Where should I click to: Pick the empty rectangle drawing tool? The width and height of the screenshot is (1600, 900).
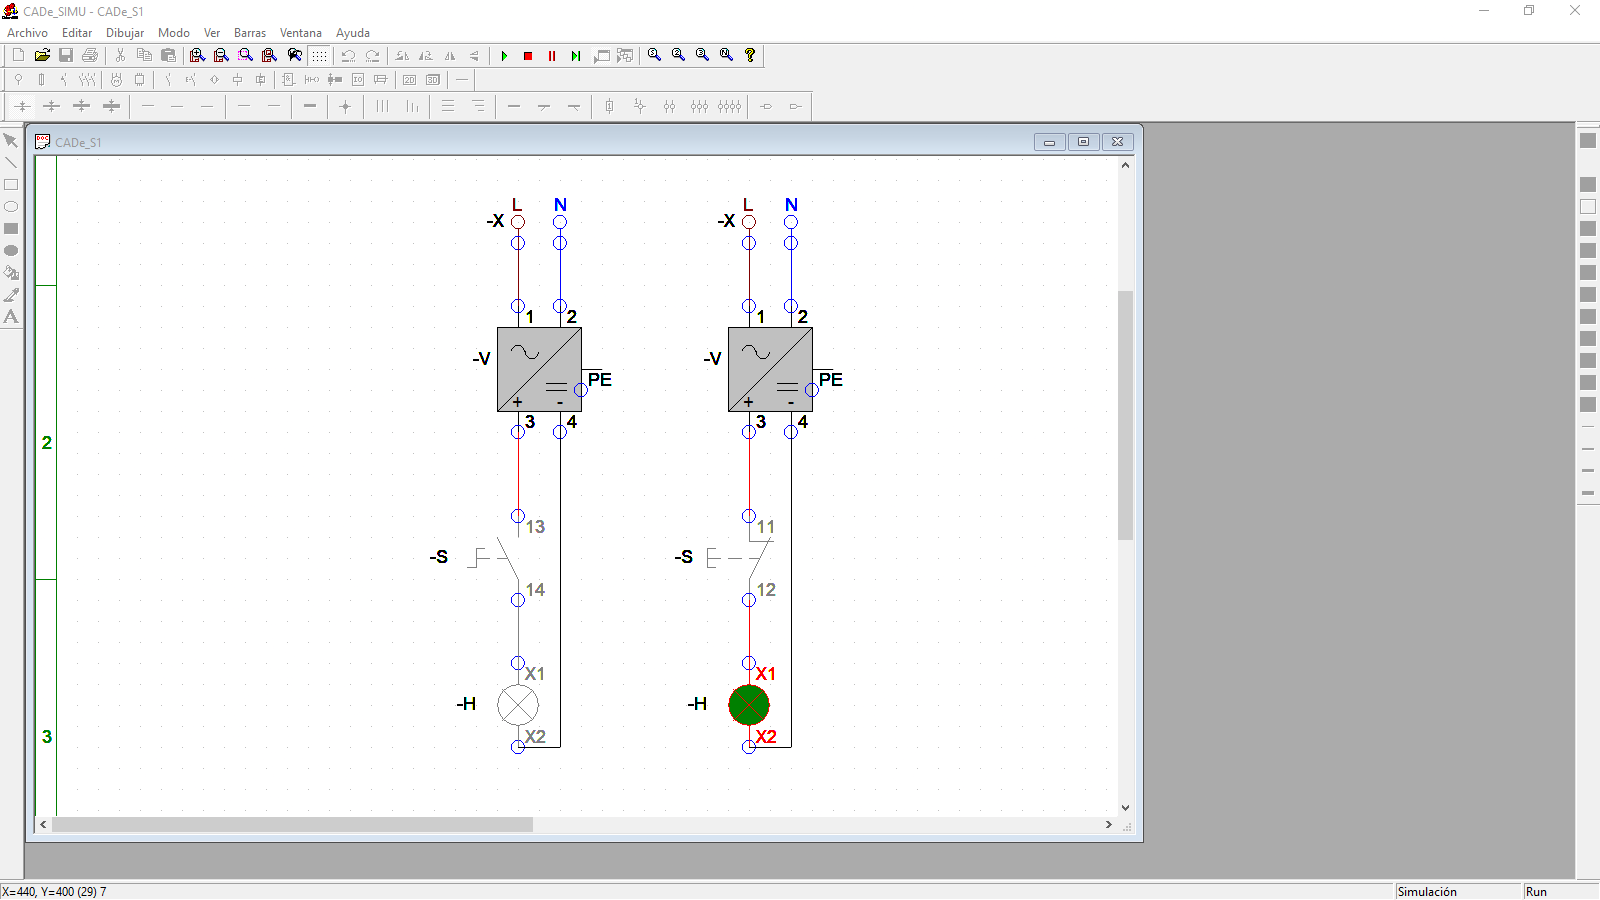(x=11, y=184)
